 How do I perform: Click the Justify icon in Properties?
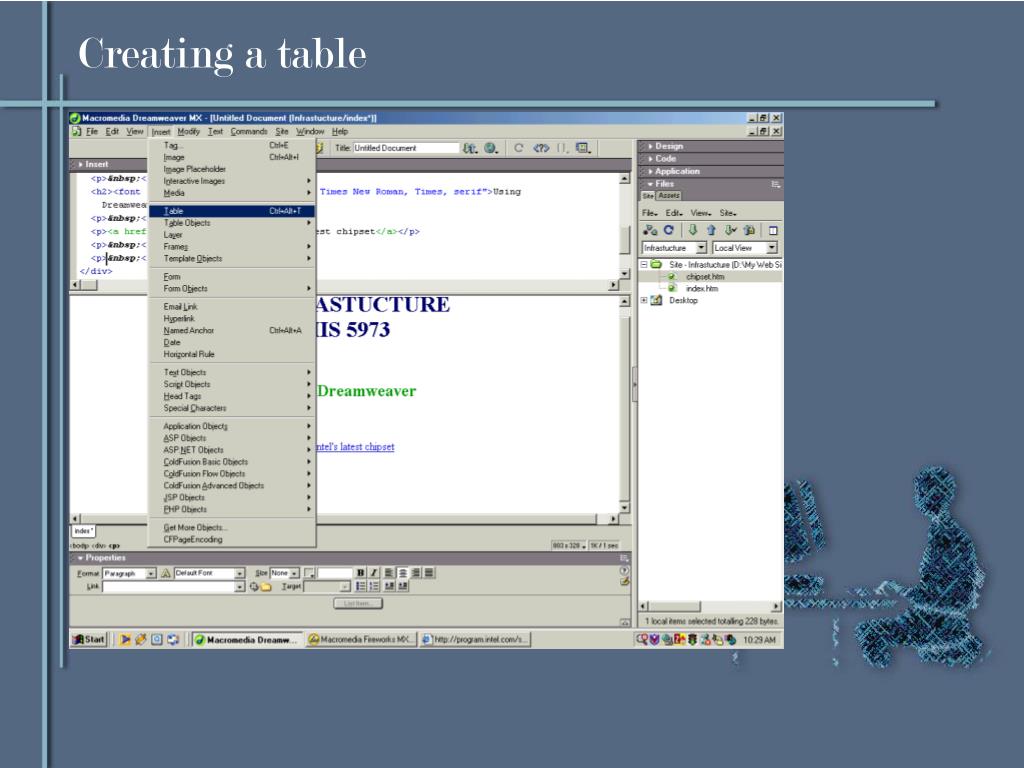click(429, 573)
